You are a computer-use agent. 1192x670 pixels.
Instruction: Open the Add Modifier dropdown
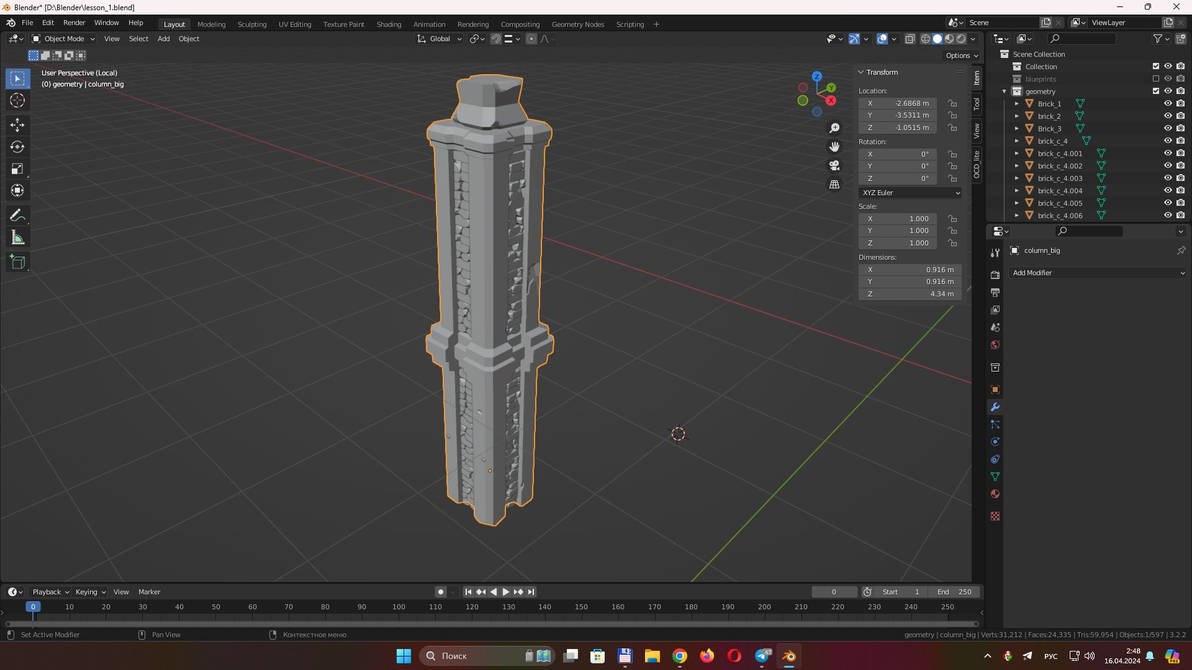coord(1098,273)
